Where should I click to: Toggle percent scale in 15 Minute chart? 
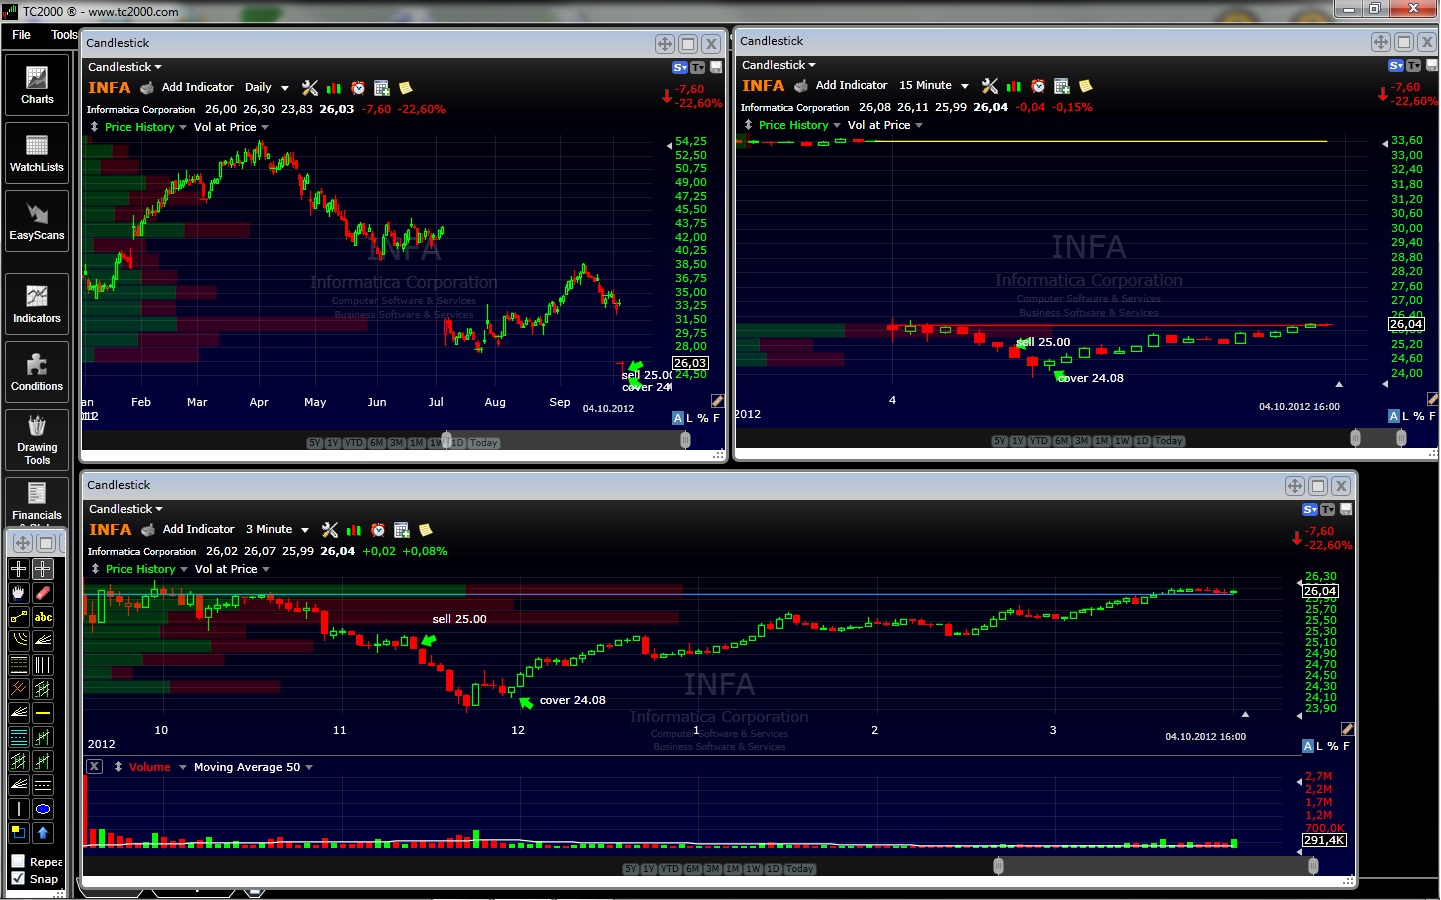tap(1419, 416)
